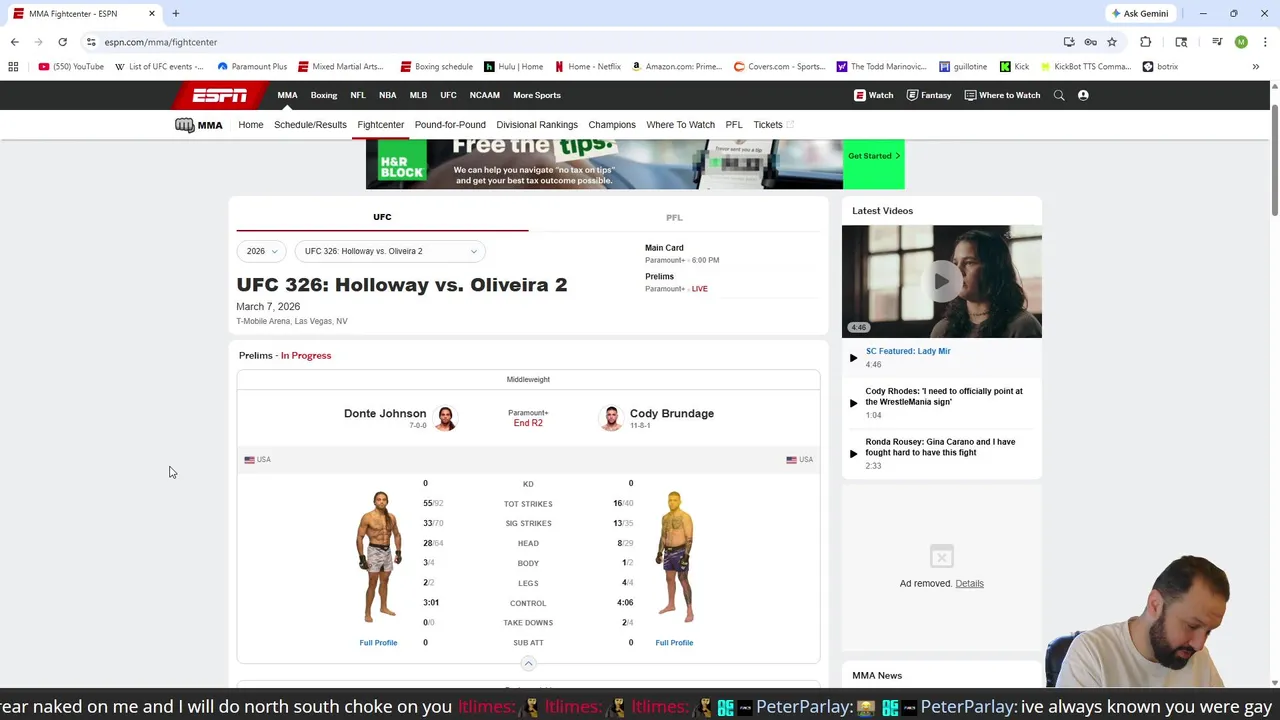The height and width of the screenshot is (720, 1280).
Task: Open the Chrome three-dot menu
Action: tap(1265, 42)
